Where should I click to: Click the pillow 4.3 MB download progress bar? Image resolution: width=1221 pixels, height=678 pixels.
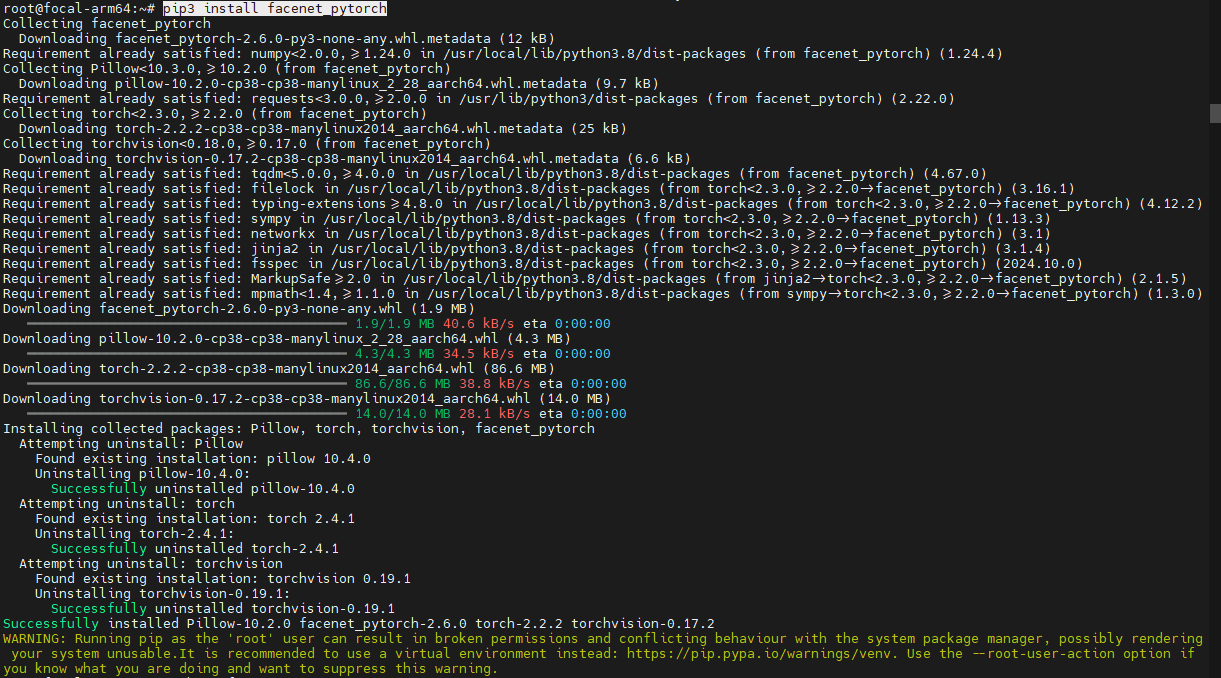point(186,354)
